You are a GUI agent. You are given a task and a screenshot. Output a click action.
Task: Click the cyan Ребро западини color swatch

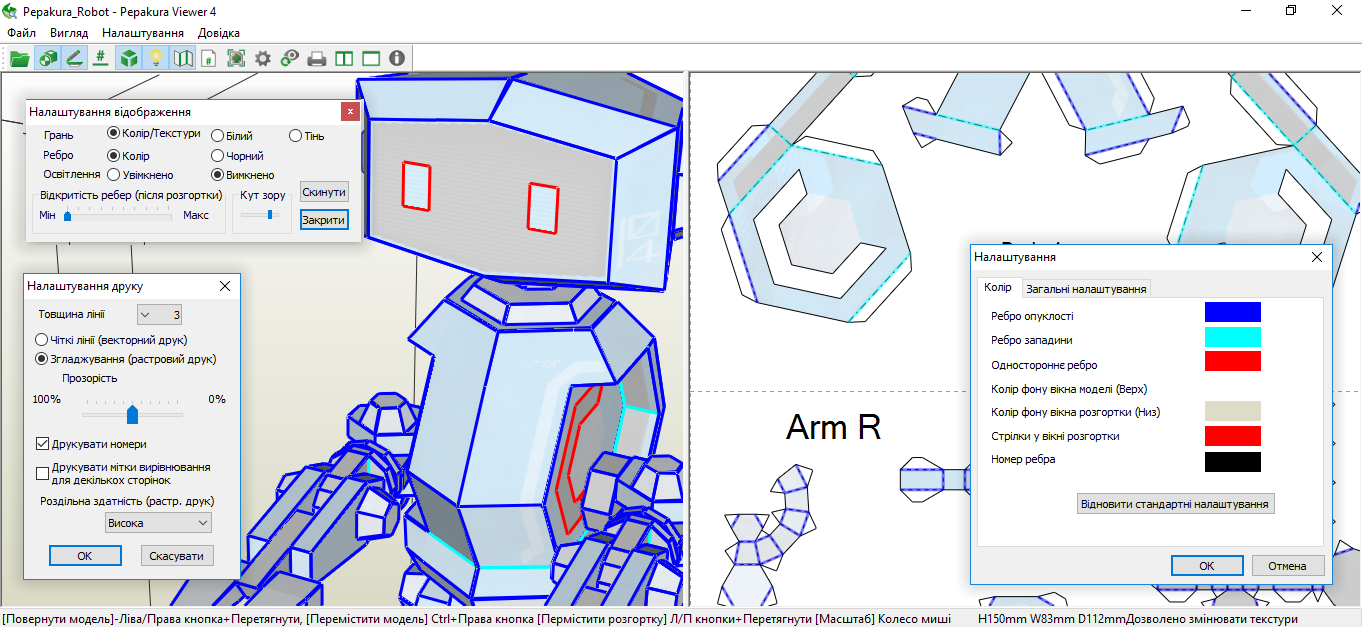1232,337
